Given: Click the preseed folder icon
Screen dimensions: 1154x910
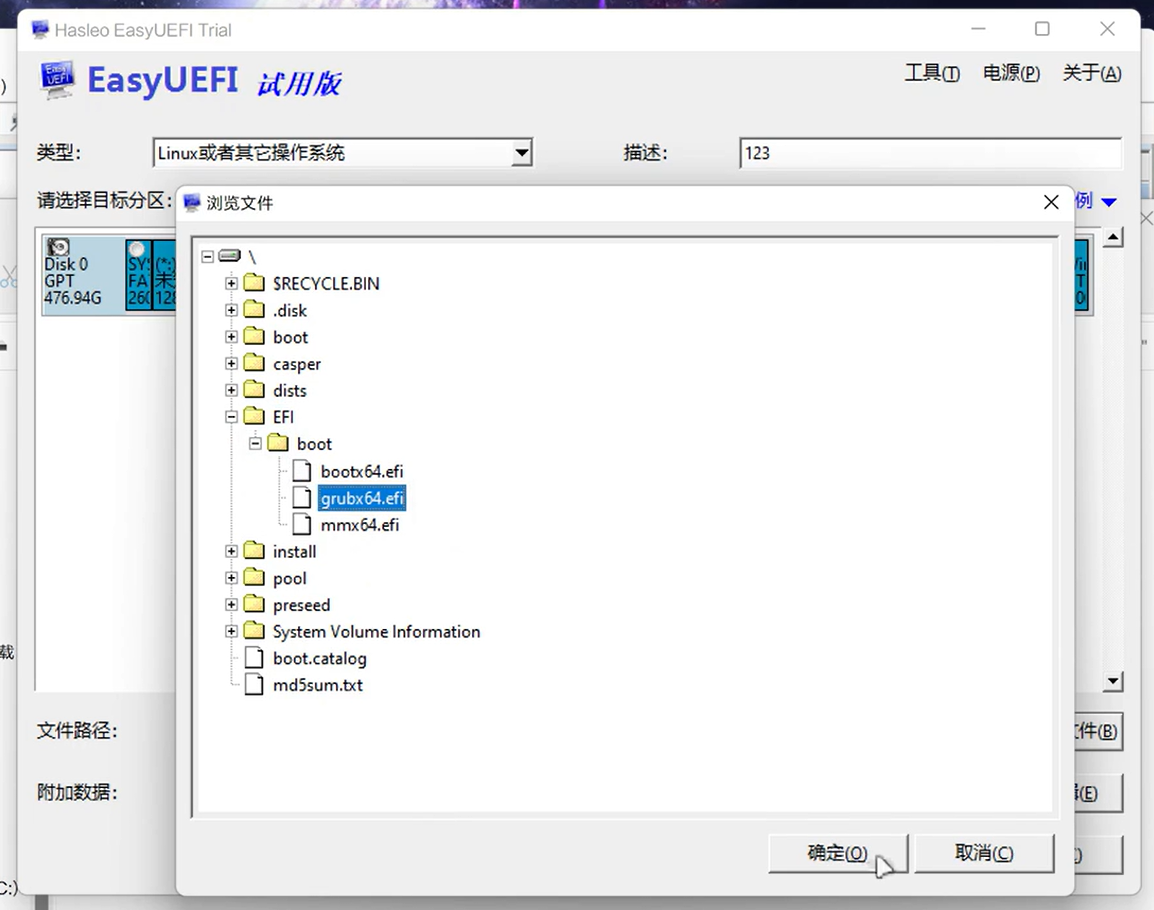Looking at the screenshot, I should 254,604.
